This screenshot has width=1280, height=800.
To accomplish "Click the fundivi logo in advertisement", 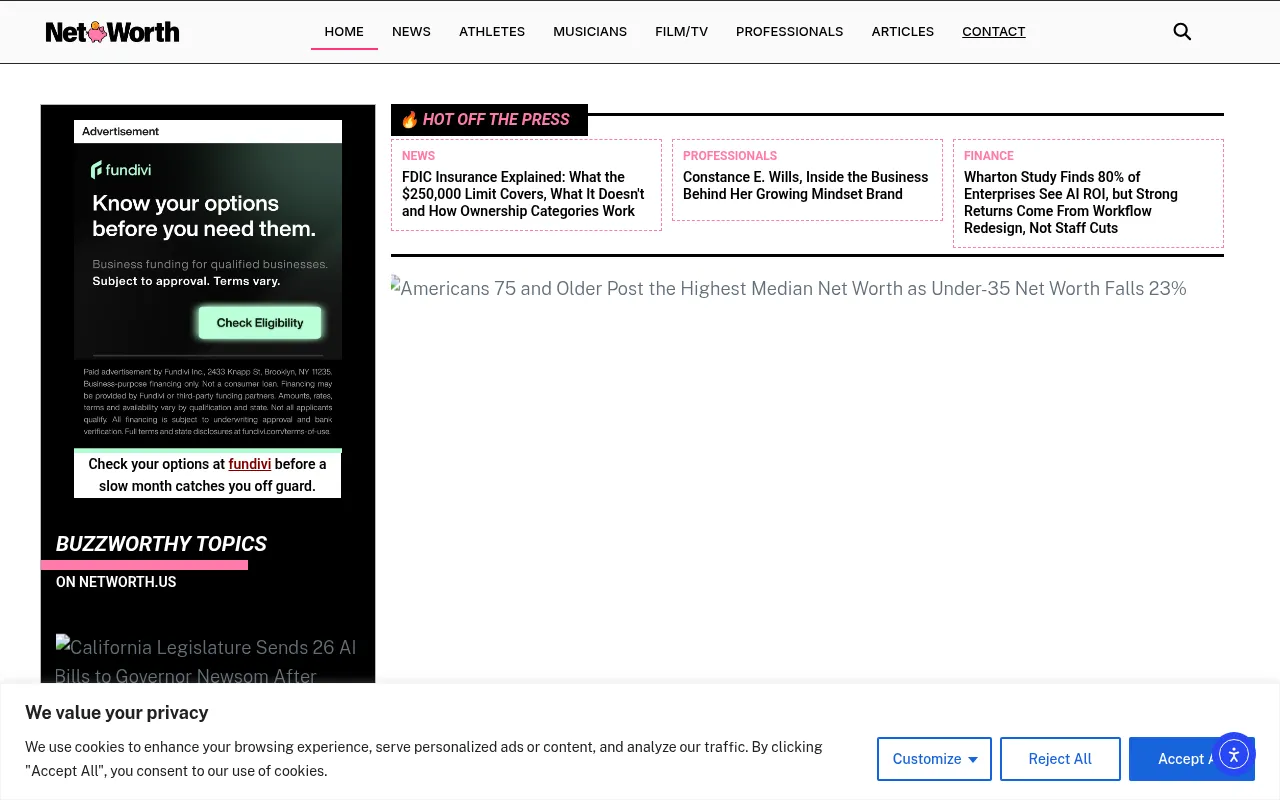I will pos(121,169).
